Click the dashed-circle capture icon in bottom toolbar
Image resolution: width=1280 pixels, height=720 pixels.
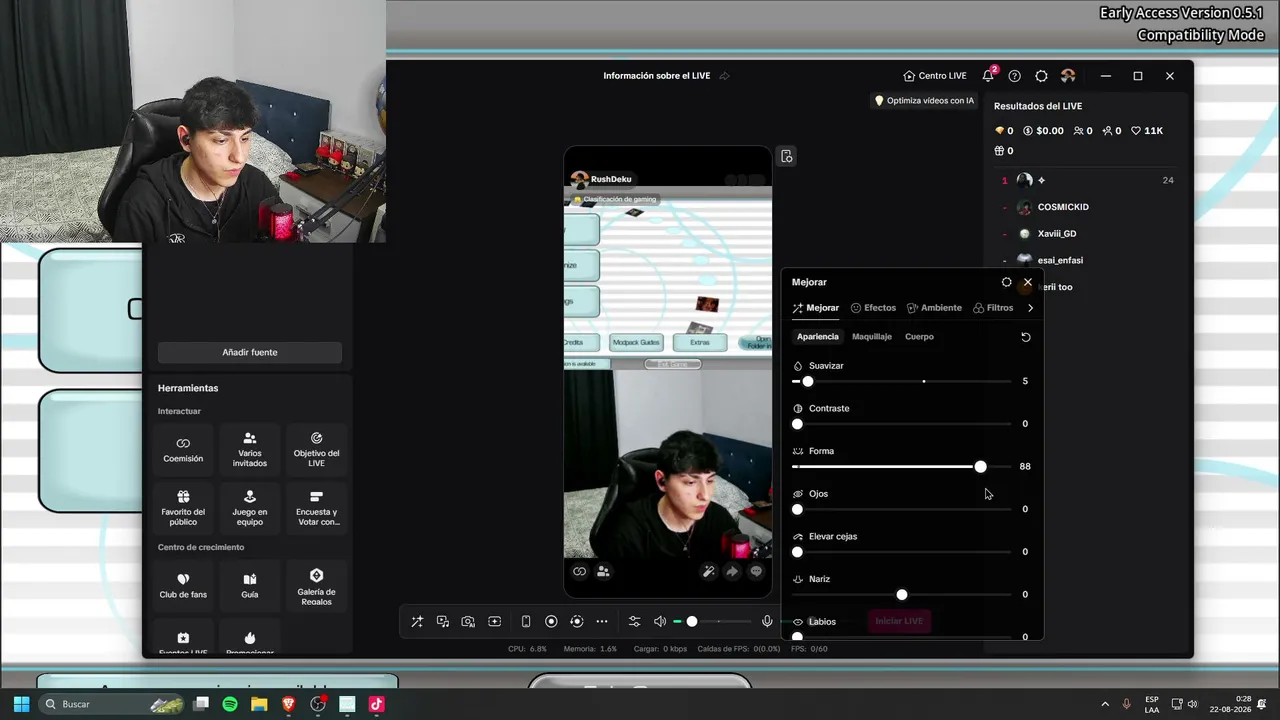(x=576, y=621)
